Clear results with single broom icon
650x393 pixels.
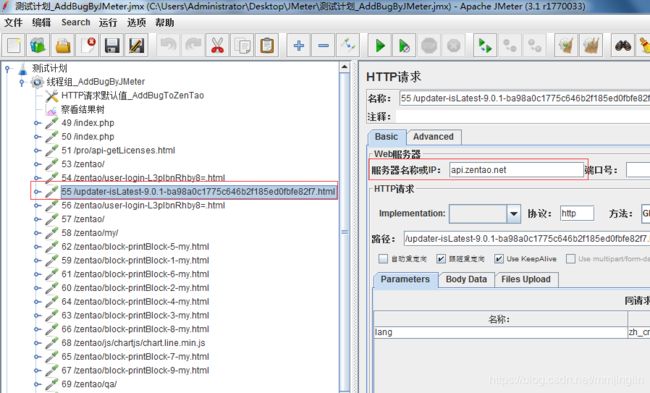pos(566,45)
